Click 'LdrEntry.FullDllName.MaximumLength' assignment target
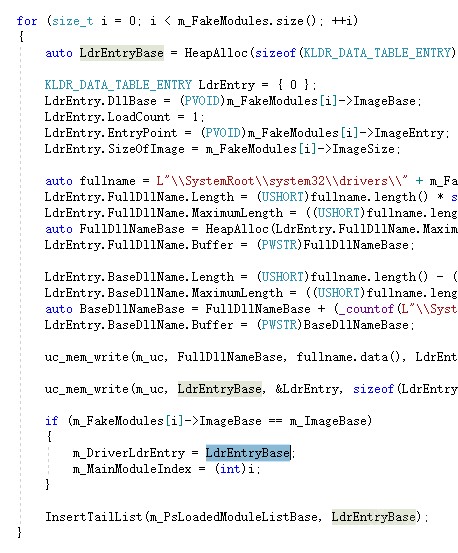Viewport: 458px width, 553px height. pos(164,213)
